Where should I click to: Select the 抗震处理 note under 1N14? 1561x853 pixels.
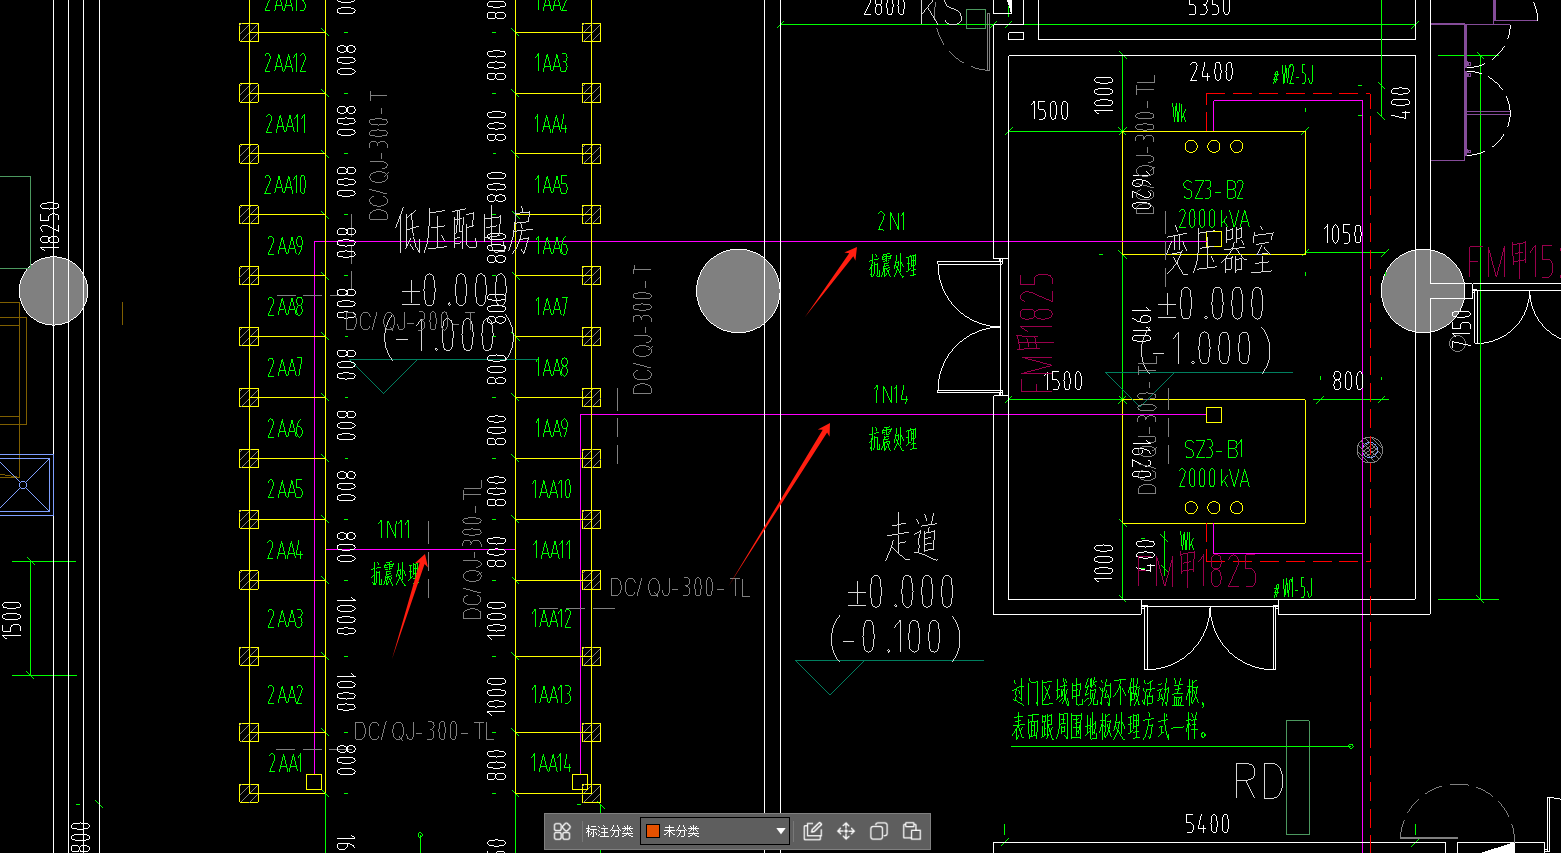[x=892, y=438]
